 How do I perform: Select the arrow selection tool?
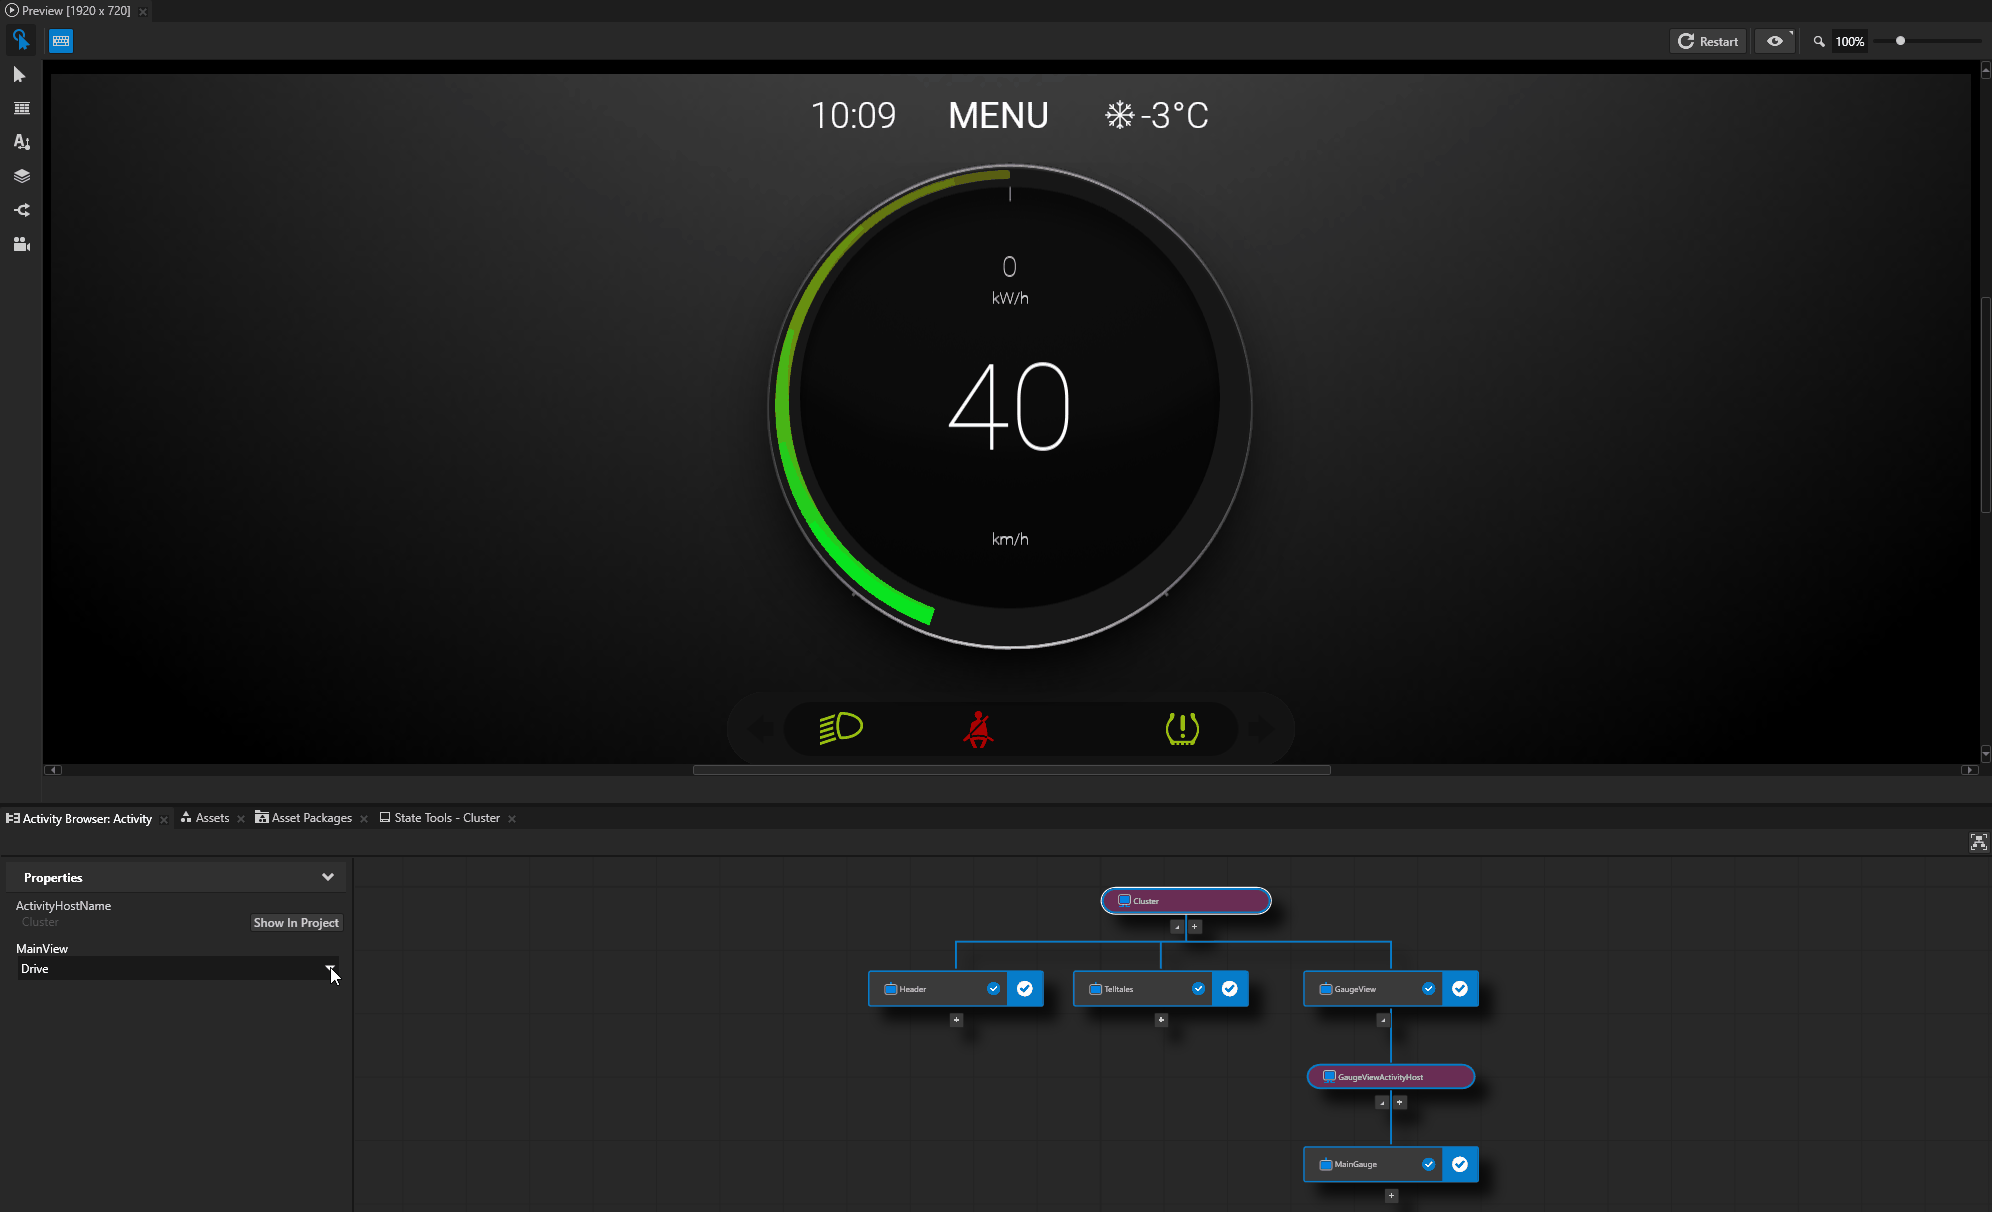[x=19, y=75]
